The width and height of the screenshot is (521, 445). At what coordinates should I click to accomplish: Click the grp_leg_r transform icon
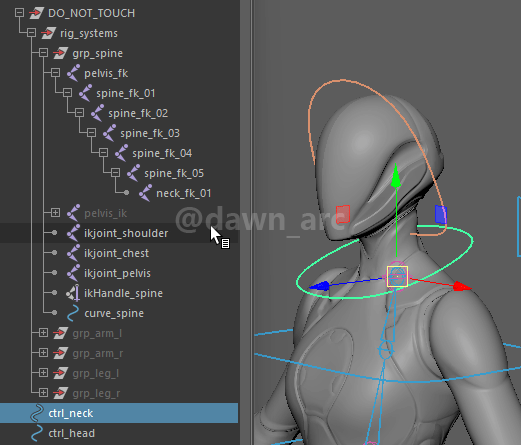click(x=60, y=393)
